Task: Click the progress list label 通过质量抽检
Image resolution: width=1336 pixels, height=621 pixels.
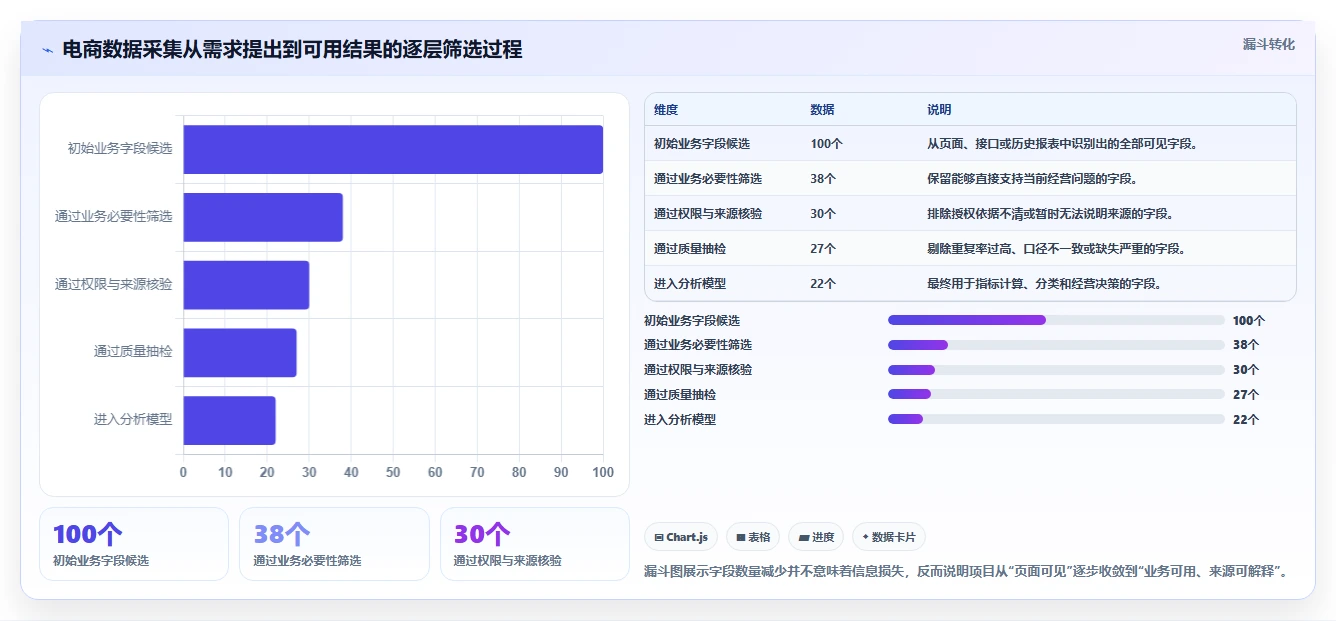Action: click(680, 395)
